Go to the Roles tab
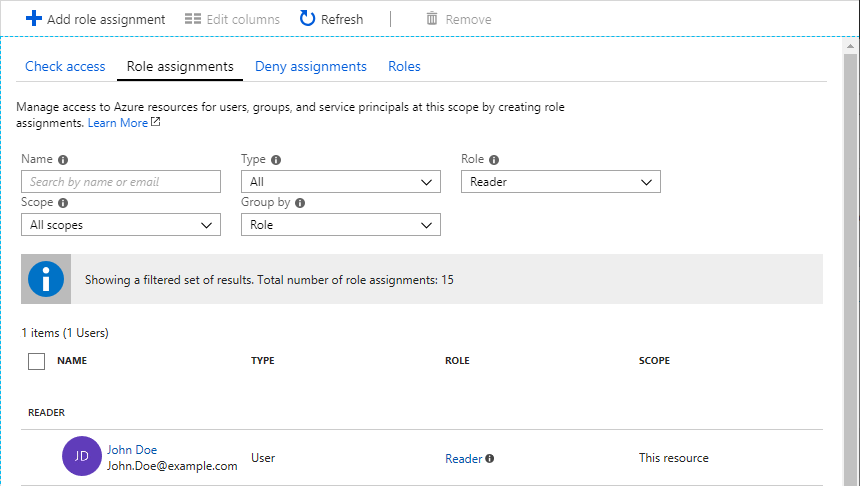This screenshot has height=486, width=860. point(404,67)
